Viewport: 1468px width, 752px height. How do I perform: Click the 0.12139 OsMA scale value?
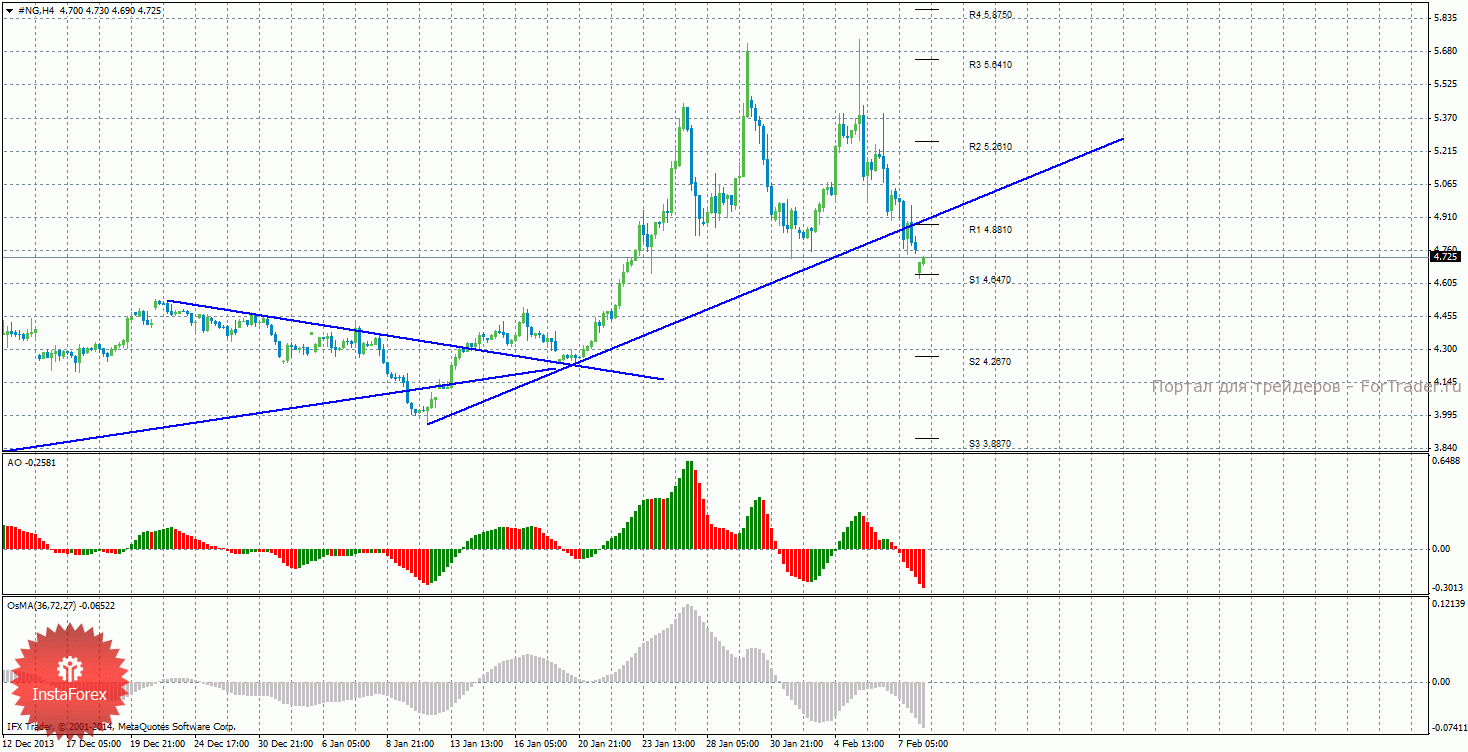[1449, 604]
